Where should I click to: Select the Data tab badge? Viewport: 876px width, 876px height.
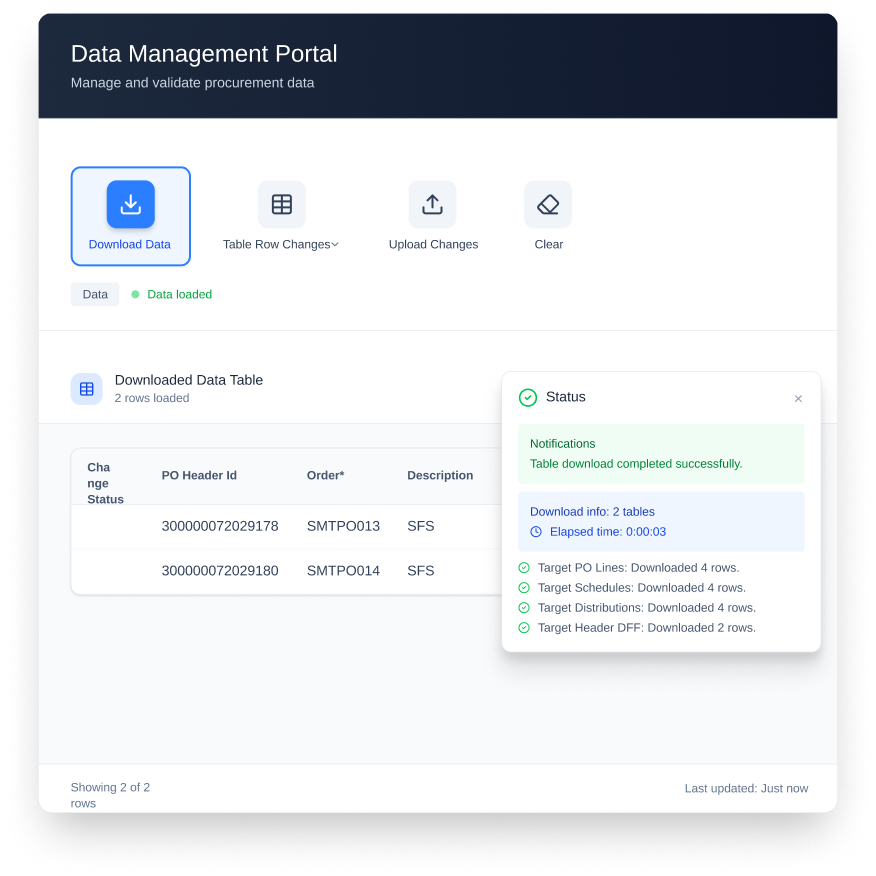95,294
